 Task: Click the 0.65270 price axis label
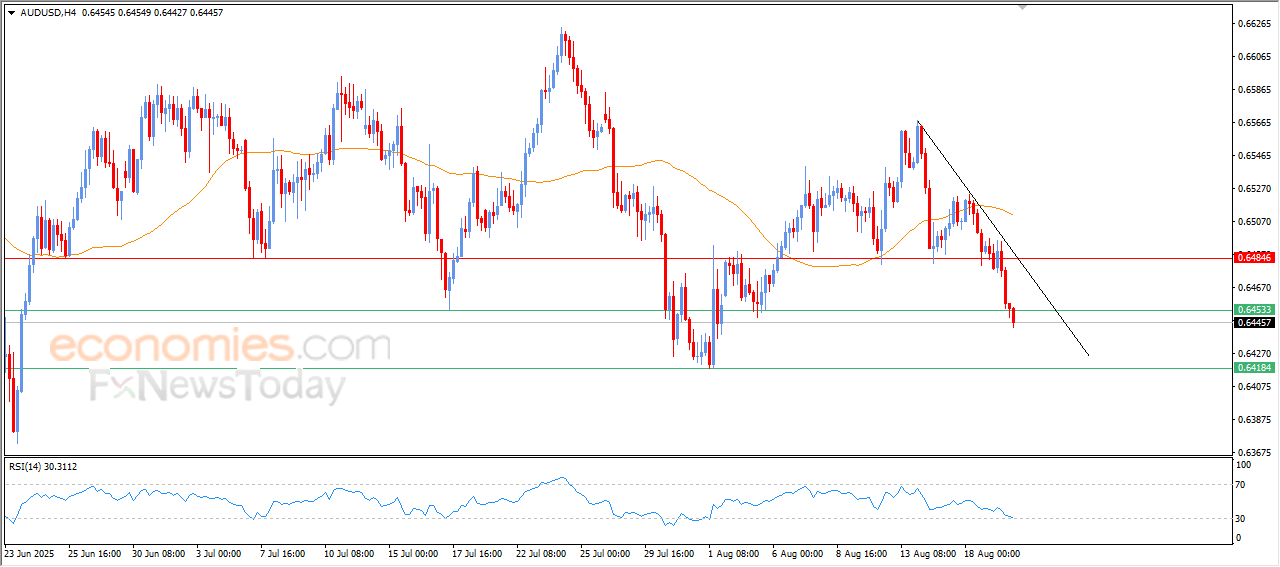pos(1254,188)
